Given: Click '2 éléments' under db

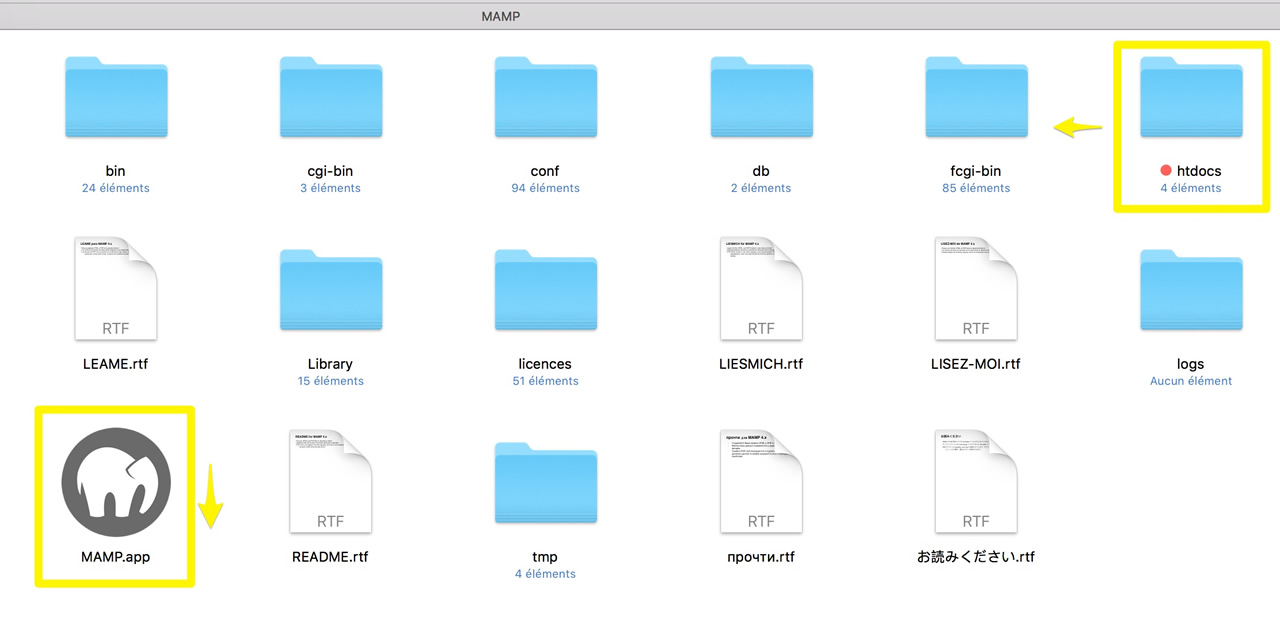Looking at the screenshot, I should click(x=761, y=188).
